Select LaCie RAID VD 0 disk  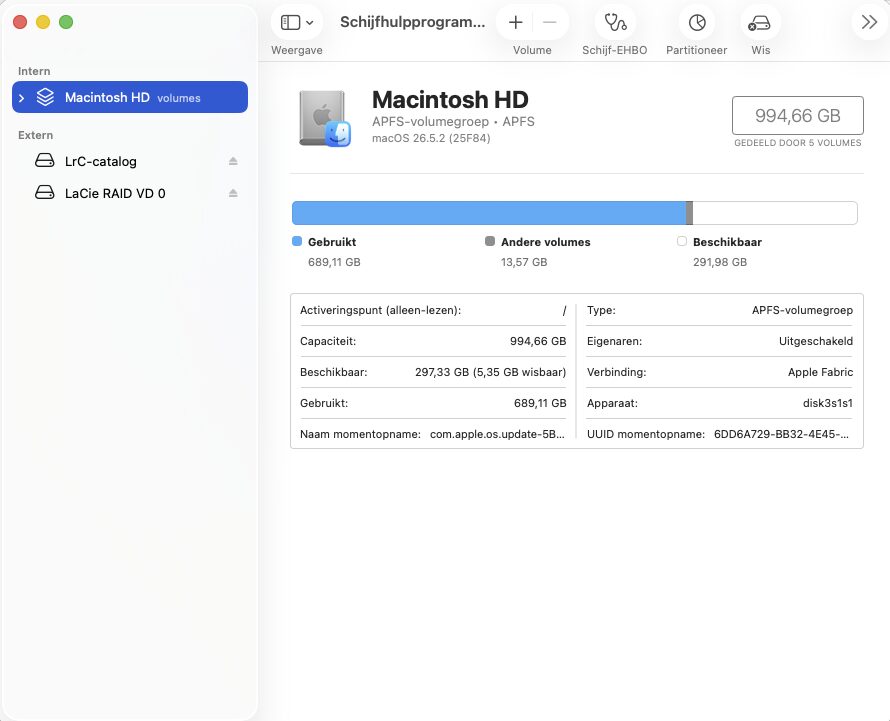[x=130, y=194]
